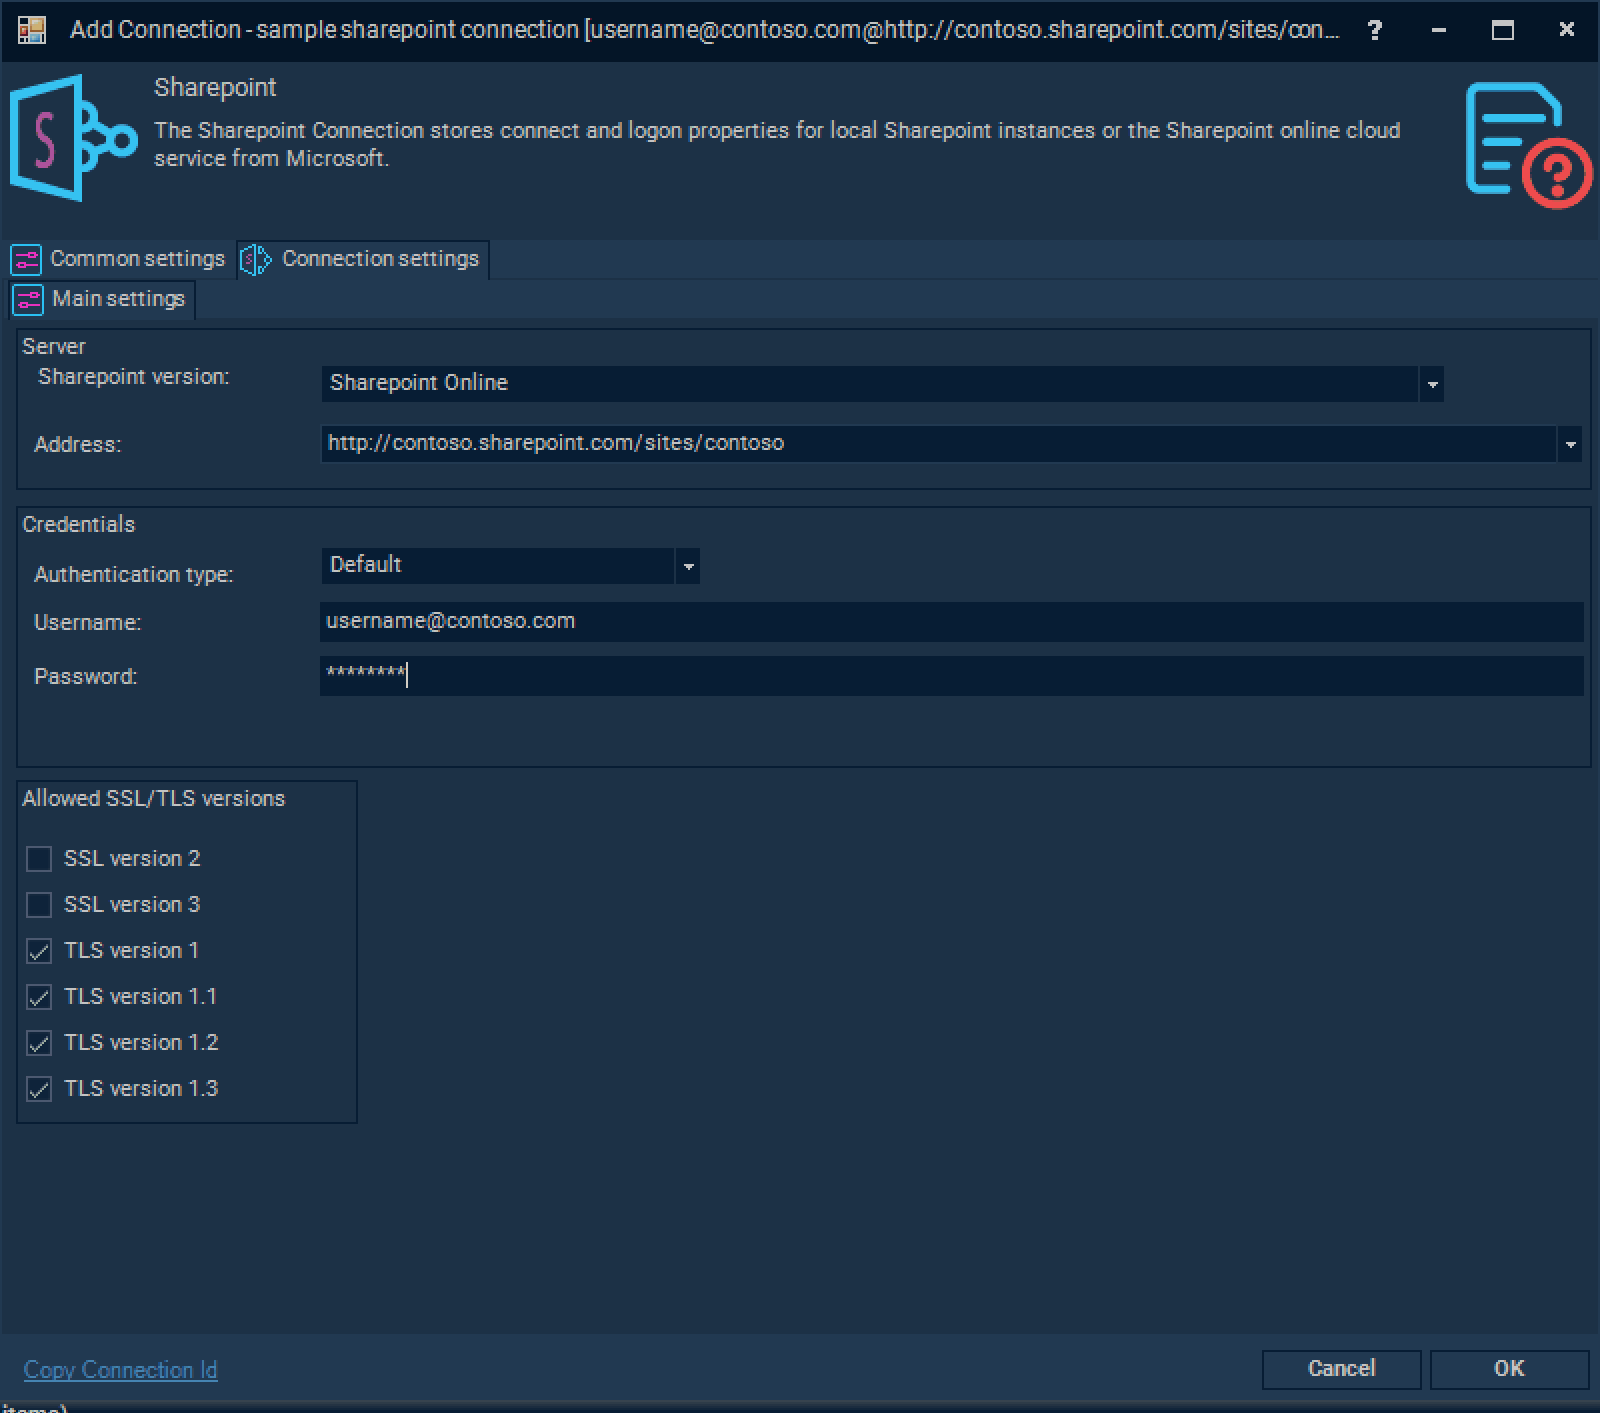Open the help documentation icon with question mark
Image resolution: width=1600 pixels, height=1413 pixels.
[1526, 144]
